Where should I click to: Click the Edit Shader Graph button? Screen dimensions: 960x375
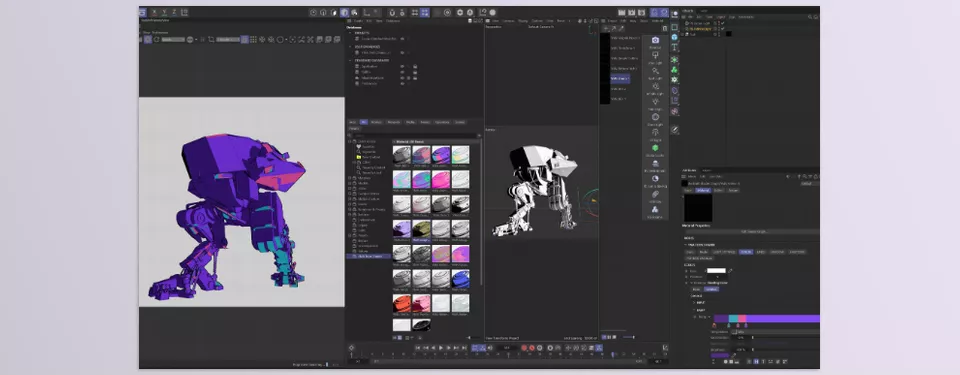click(752, 232)
